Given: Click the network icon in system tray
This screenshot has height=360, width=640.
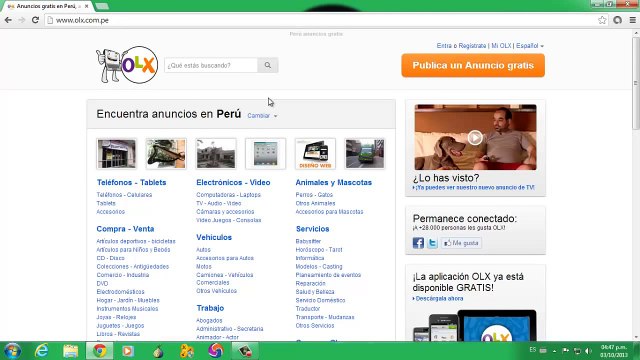Looking at the screenshot, I should pos(577,351).
